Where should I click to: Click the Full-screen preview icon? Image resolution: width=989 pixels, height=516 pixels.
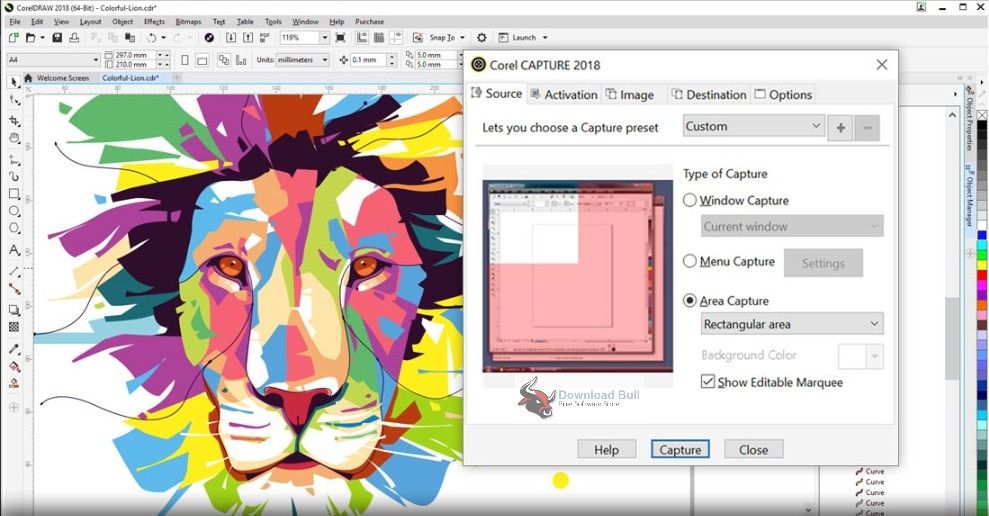[341, 38]
